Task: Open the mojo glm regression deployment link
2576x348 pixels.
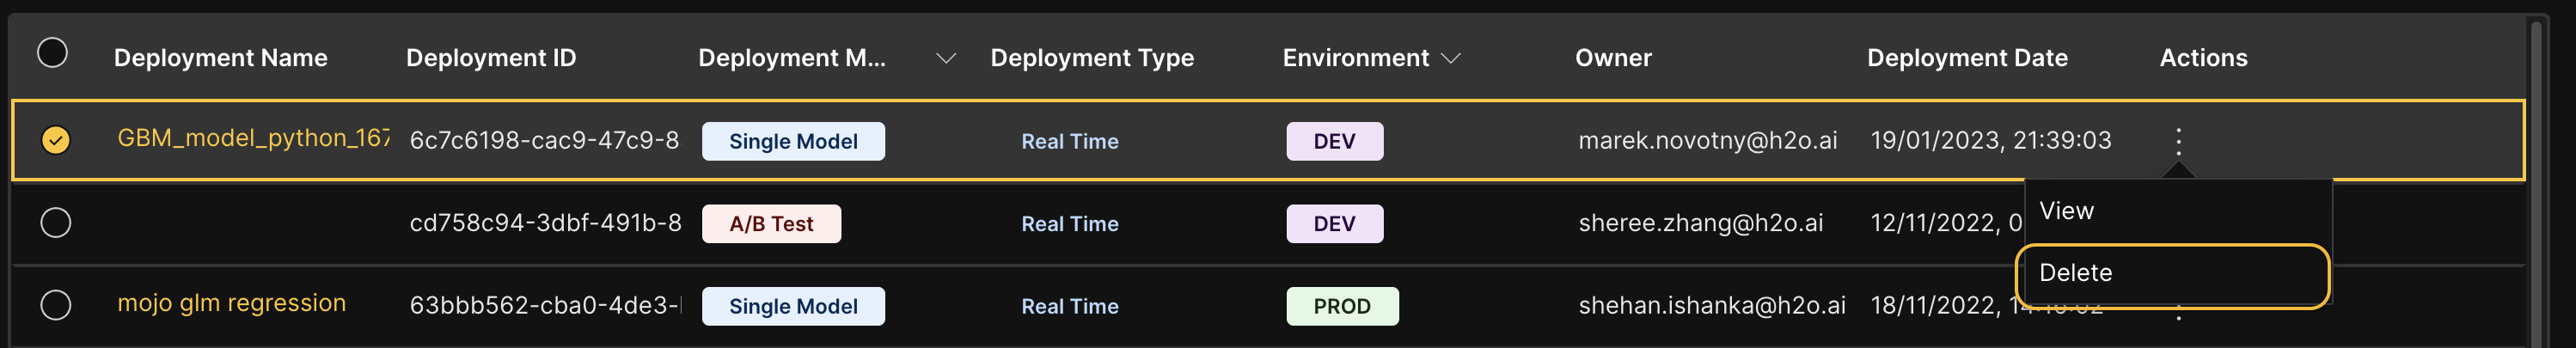Action: (x=231, y=303)
